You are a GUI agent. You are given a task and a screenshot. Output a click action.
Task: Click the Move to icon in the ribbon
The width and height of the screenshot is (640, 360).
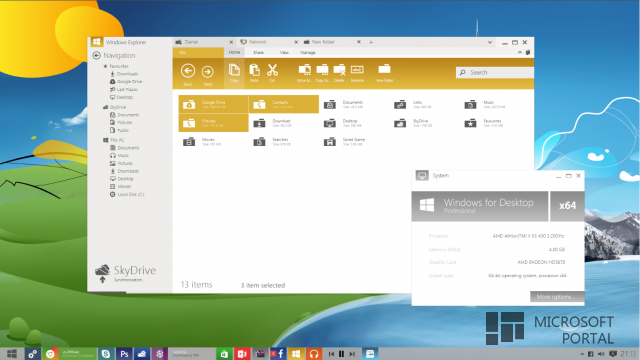pyautogui.click(x=304, y=70)
